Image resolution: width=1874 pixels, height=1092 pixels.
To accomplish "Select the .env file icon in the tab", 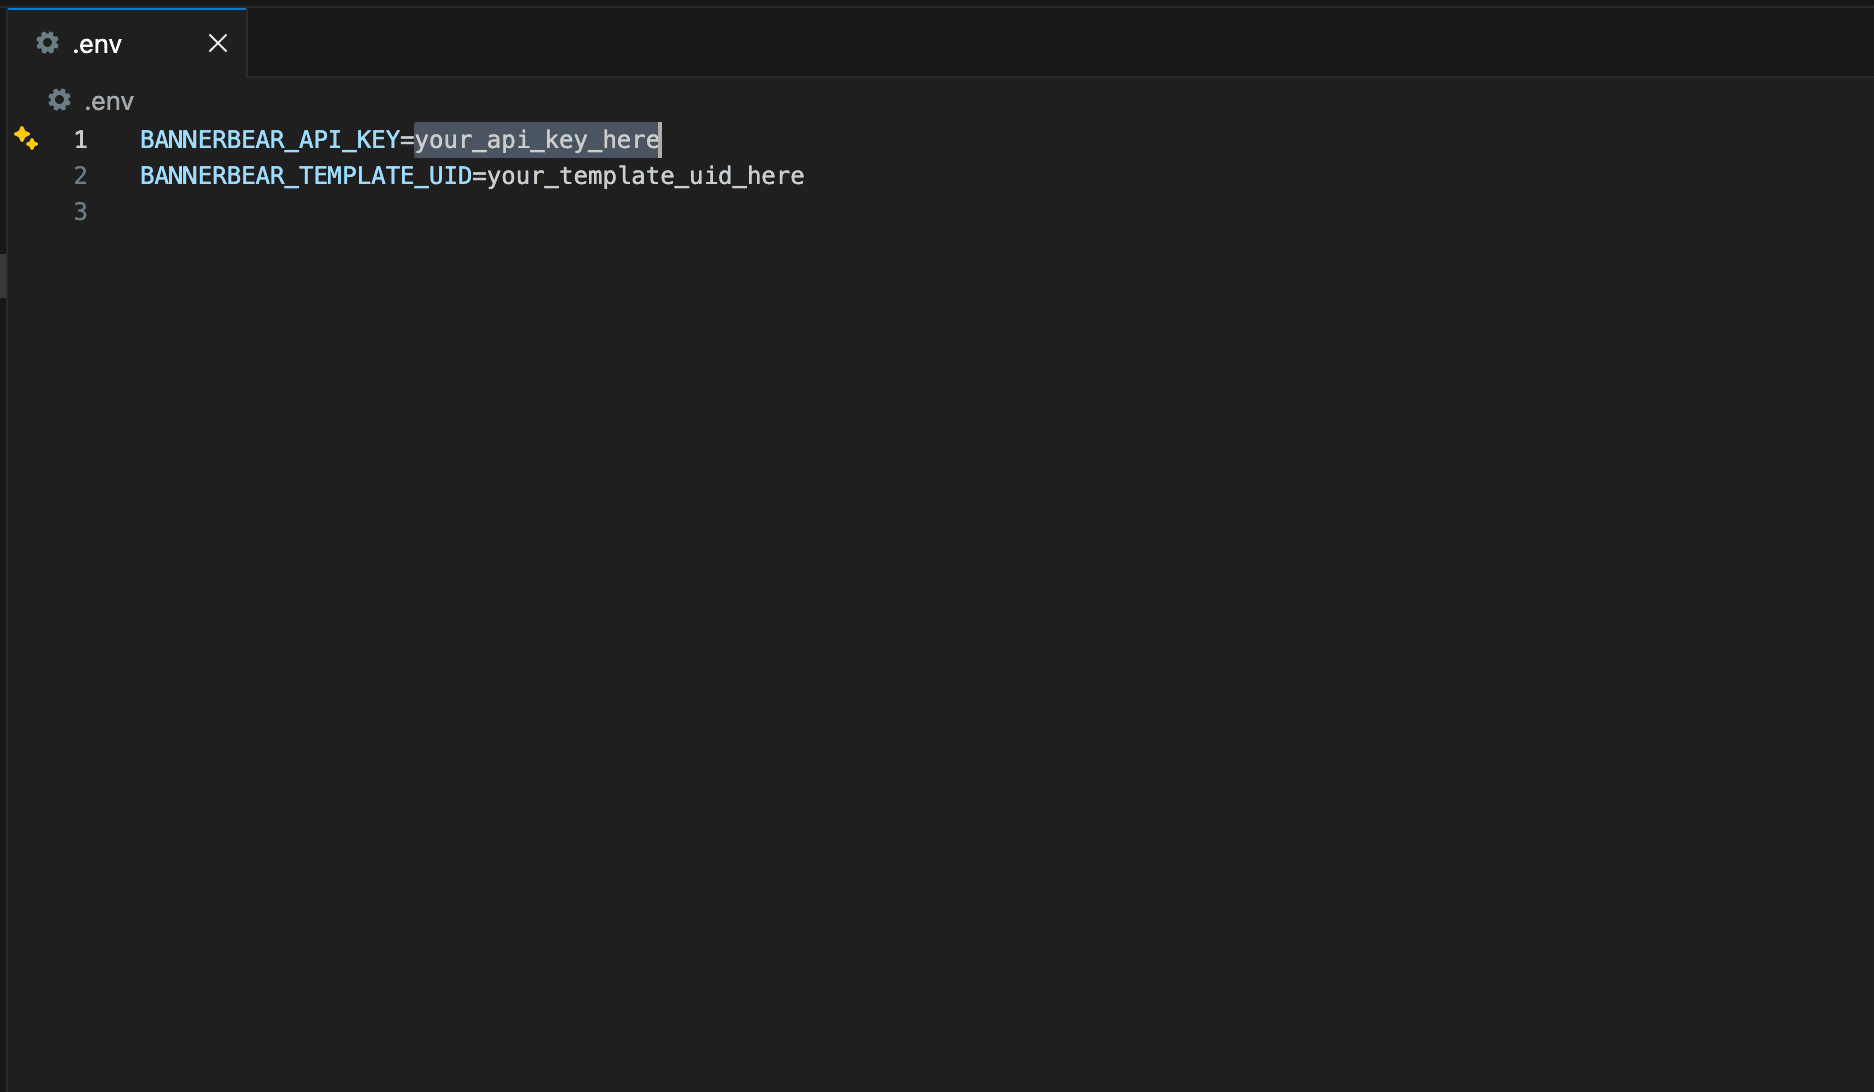I will click(46, 43).
